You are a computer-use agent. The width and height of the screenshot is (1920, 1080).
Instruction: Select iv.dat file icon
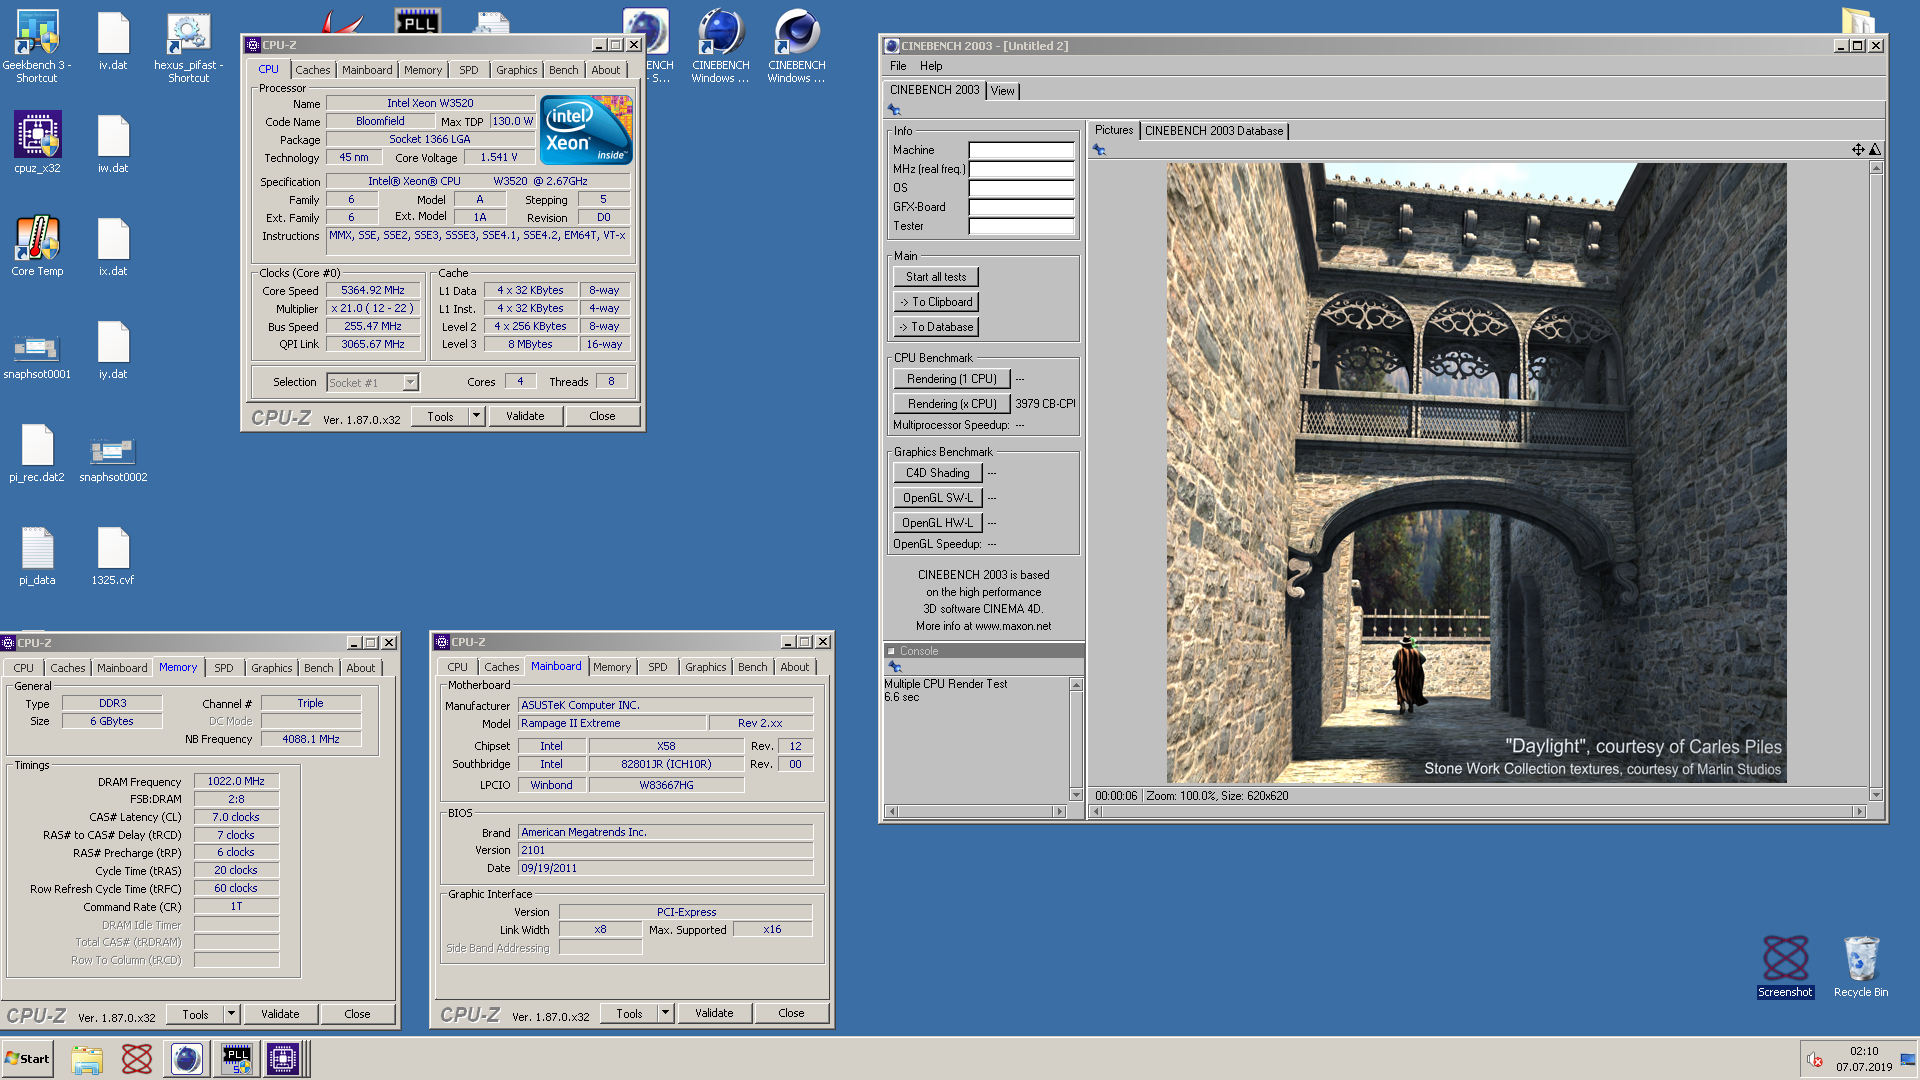click(113, 42)
